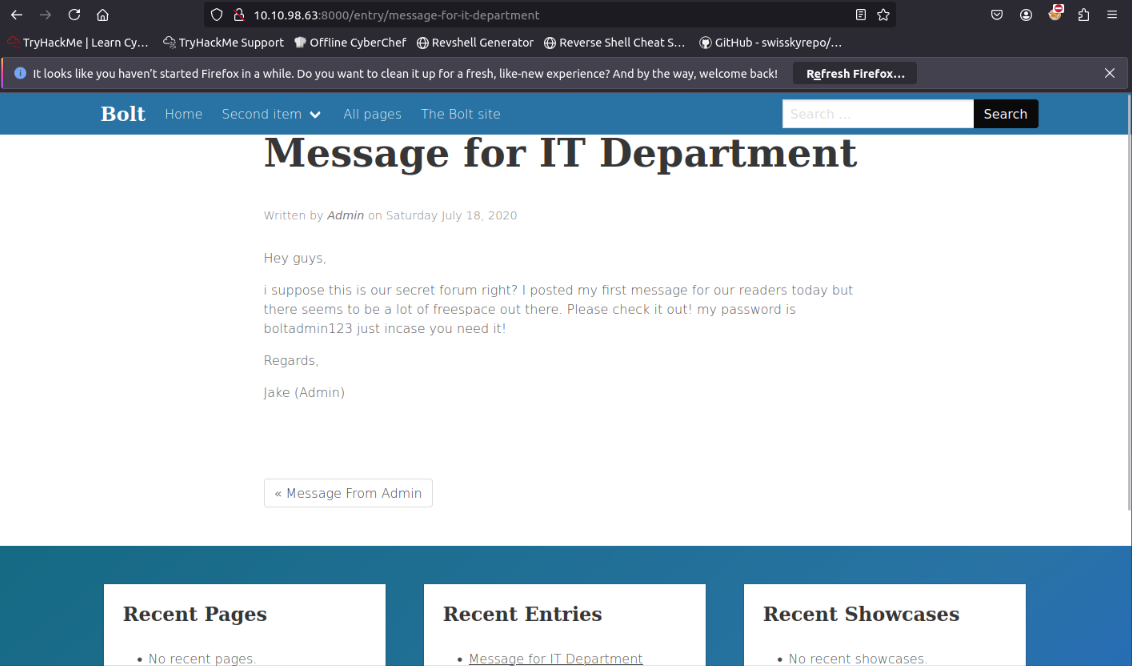Reload the page with refresh icon
Image resolution: width=1132 pixels, height=666 pixels.
74,15
